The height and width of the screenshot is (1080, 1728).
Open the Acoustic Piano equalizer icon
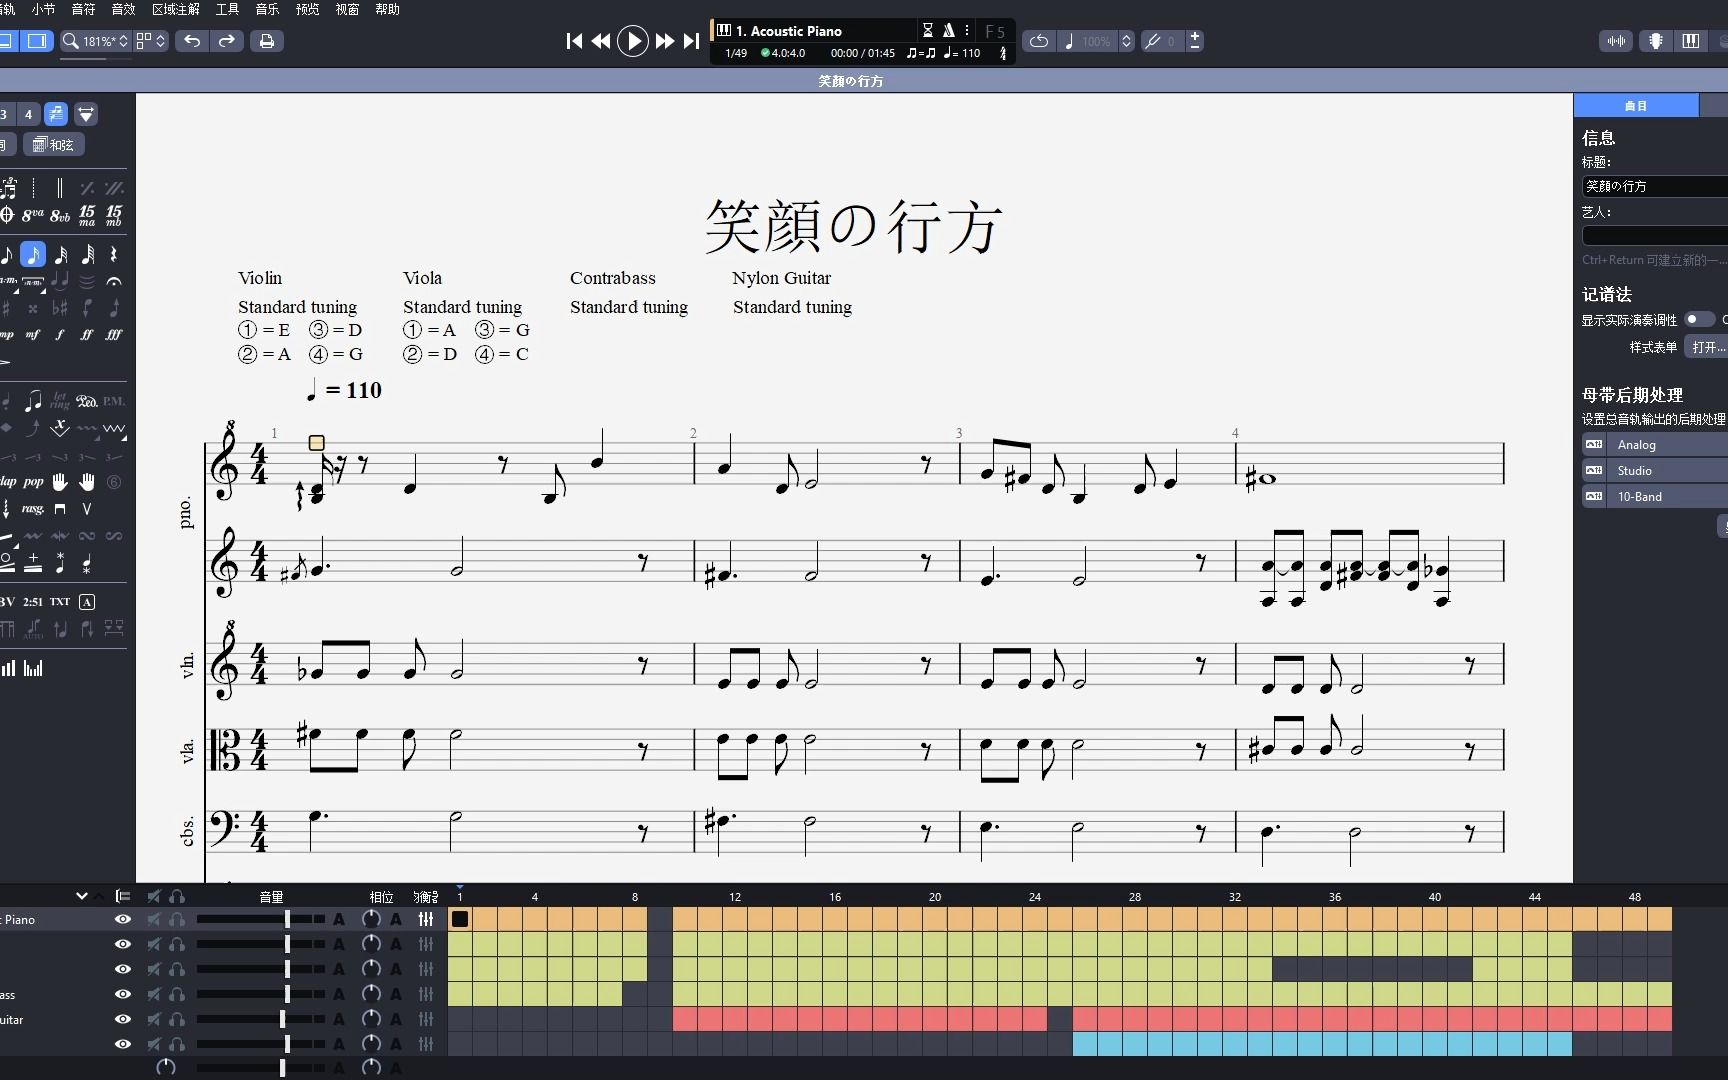pos(426,919)
